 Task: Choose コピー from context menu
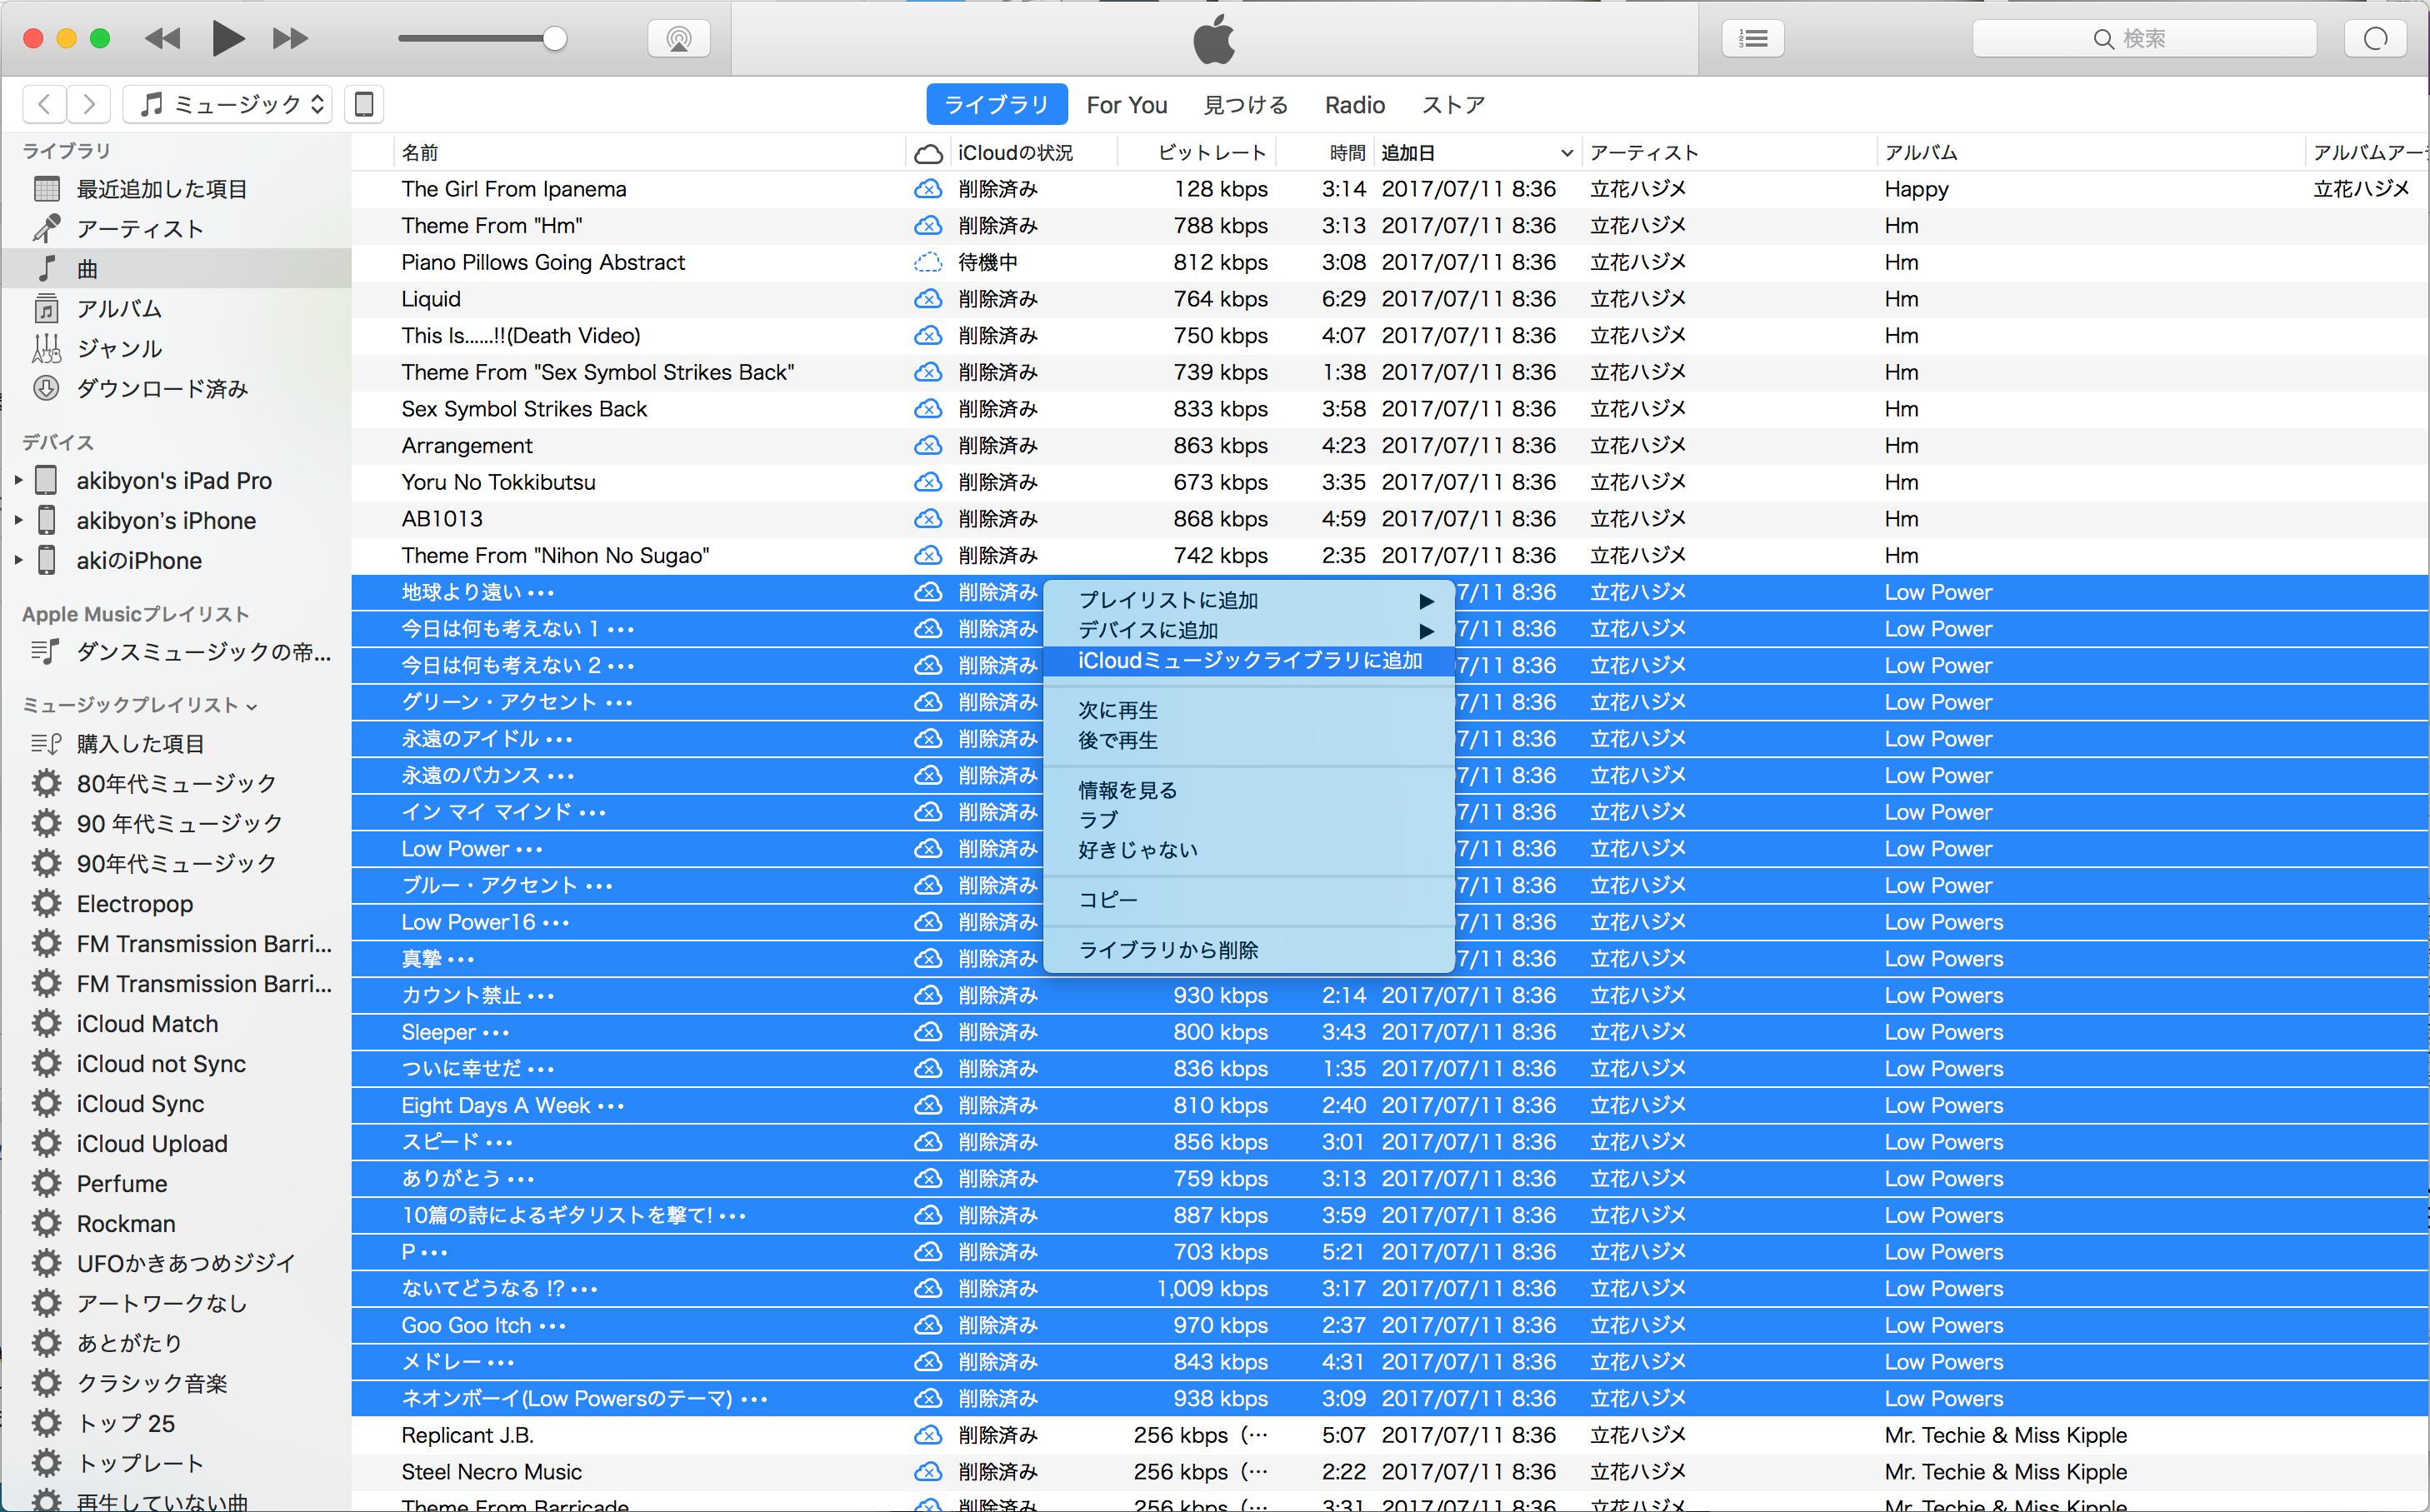coord(1248,900)
